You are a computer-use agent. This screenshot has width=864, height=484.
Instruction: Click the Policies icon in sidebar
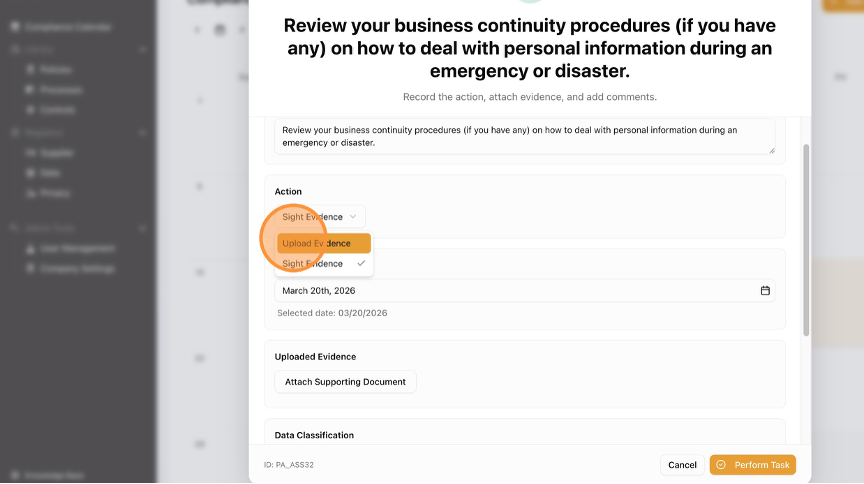(x=31, y=70)
